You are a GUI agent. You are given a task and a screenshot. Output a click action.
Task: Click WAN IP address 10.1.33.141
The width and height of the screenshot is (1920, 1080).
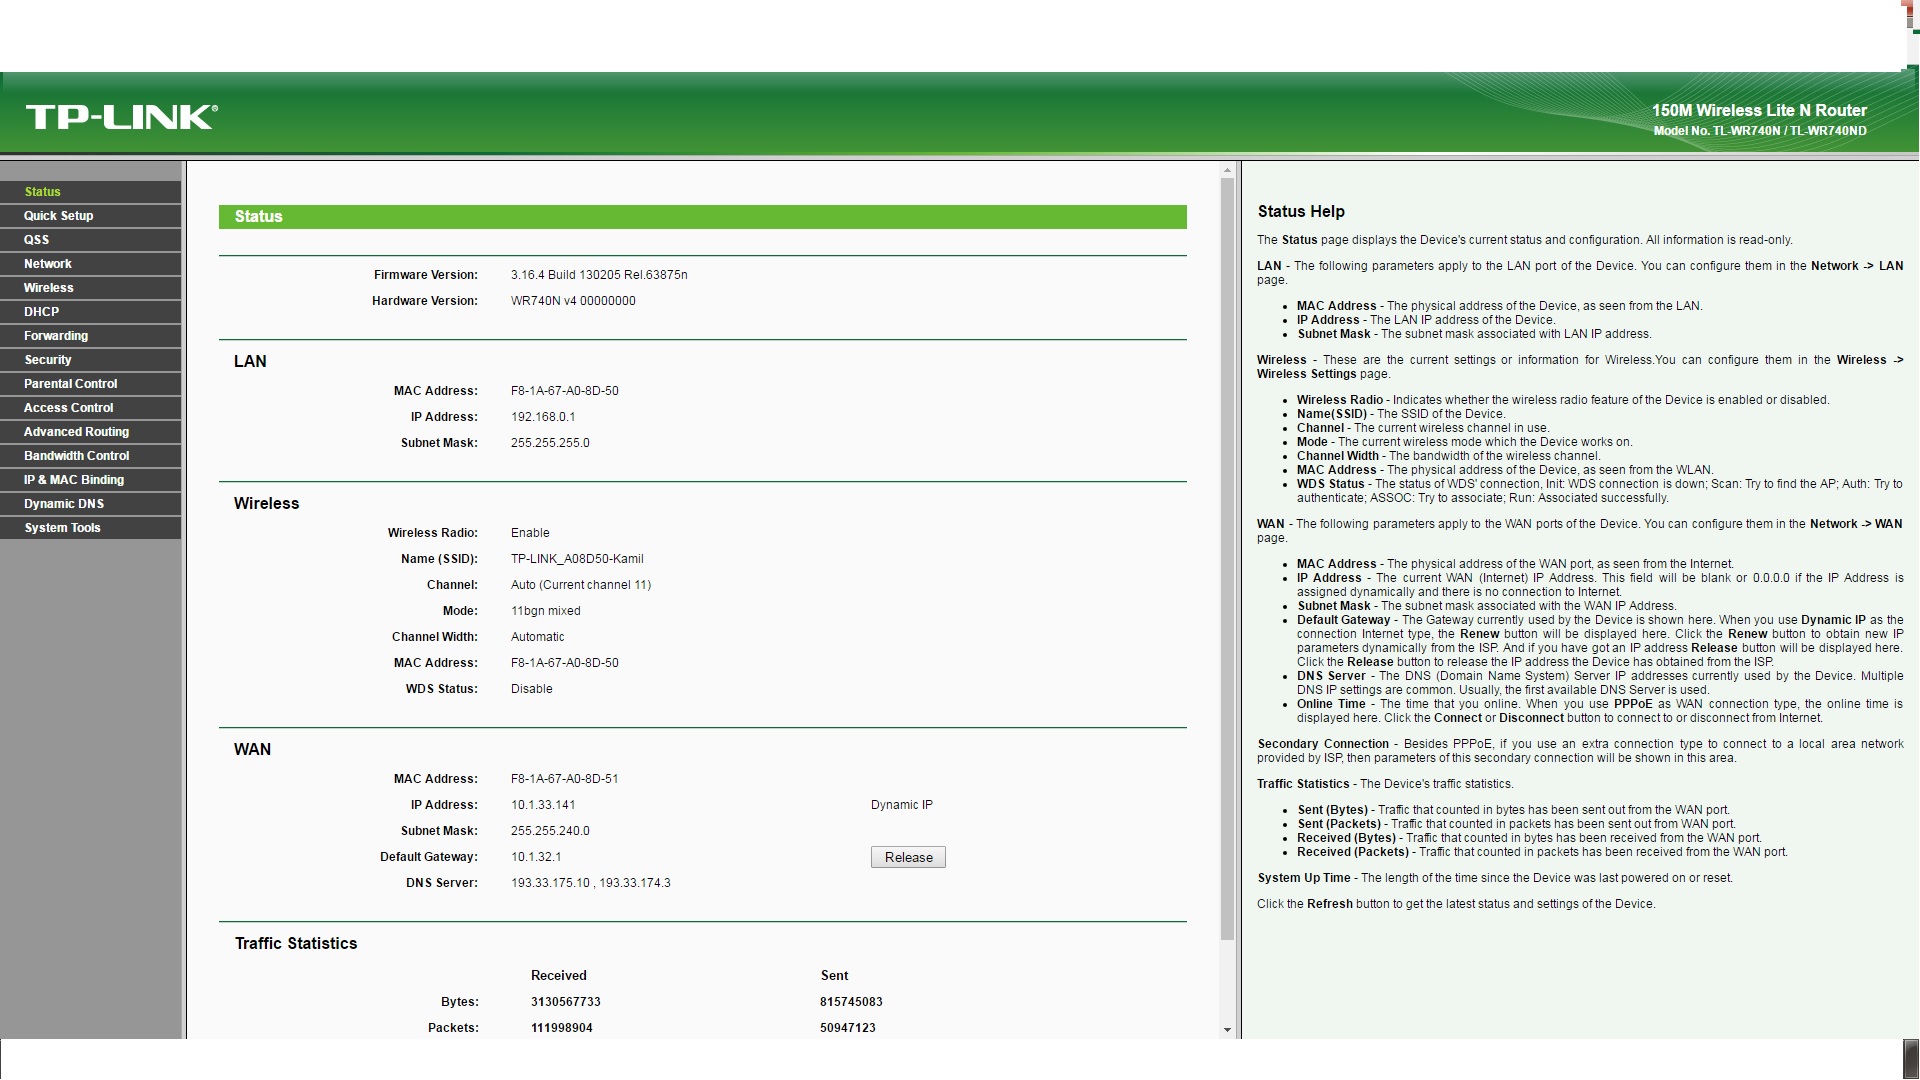[543, 805]
